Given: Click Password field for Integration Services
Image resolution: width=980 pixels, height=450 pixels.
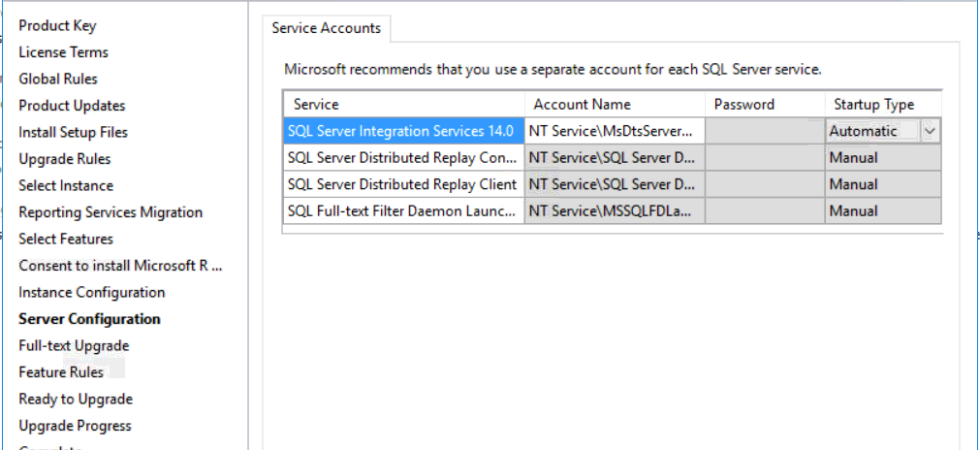Looking at the screenshot, I should click(764, 131).
